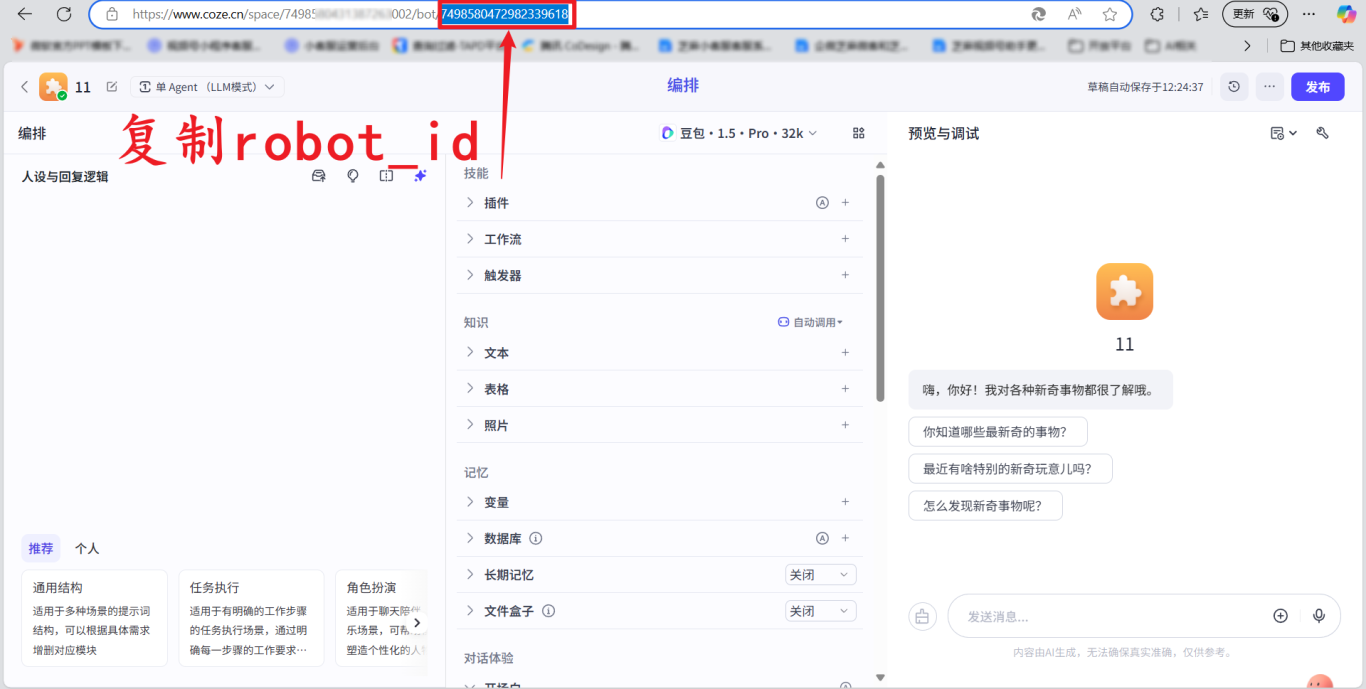
Task: Reload the page with the refresh icon
Action: click(64, 14)
